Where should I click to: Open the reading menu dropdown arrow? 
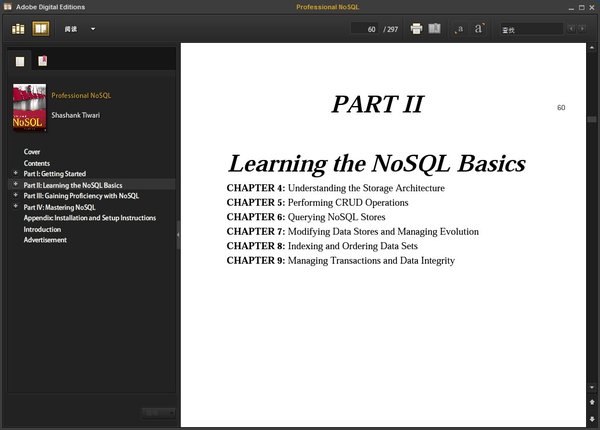pyautogui.click(x=93, y=29)
